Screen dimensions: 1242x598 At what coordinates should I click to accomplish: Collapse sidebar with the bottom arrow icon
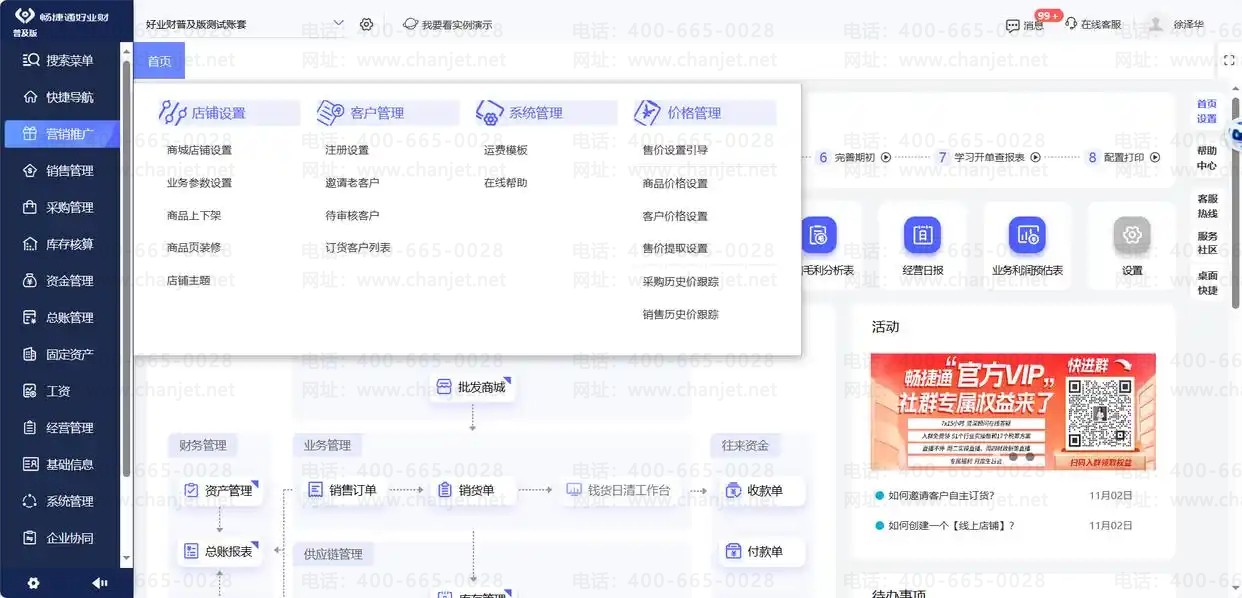pyautogui.click(x=99, y=583)
